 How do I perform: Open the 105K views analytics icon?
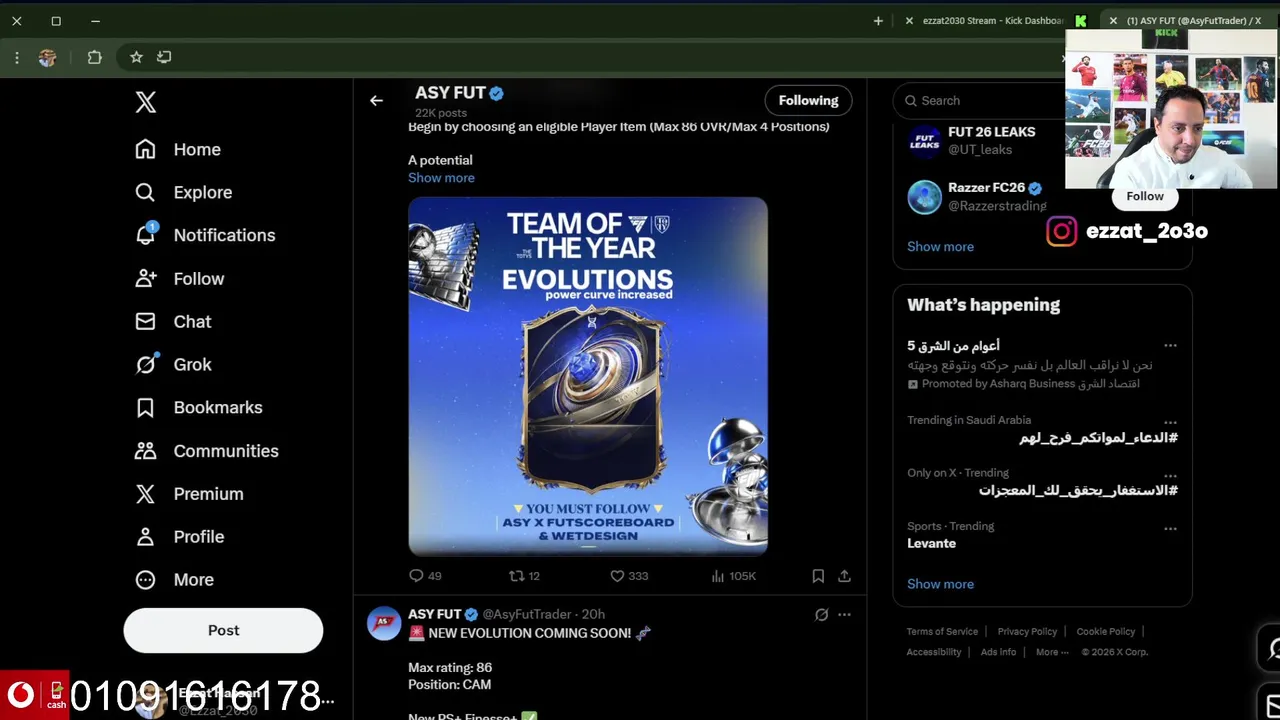(717, 576)
